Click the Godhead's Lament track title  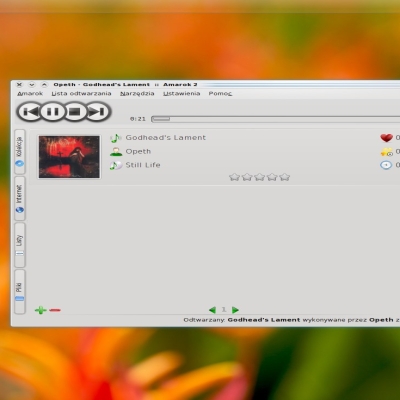click(166, 137)
